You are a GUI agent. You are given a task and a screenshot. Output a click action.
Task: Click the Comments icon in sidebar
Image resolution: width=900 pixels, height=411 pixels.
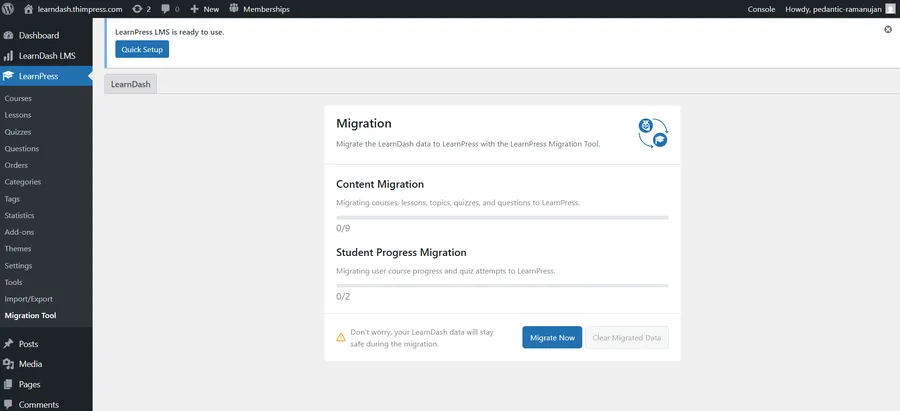pyautogui.click(x=8, y=405)
